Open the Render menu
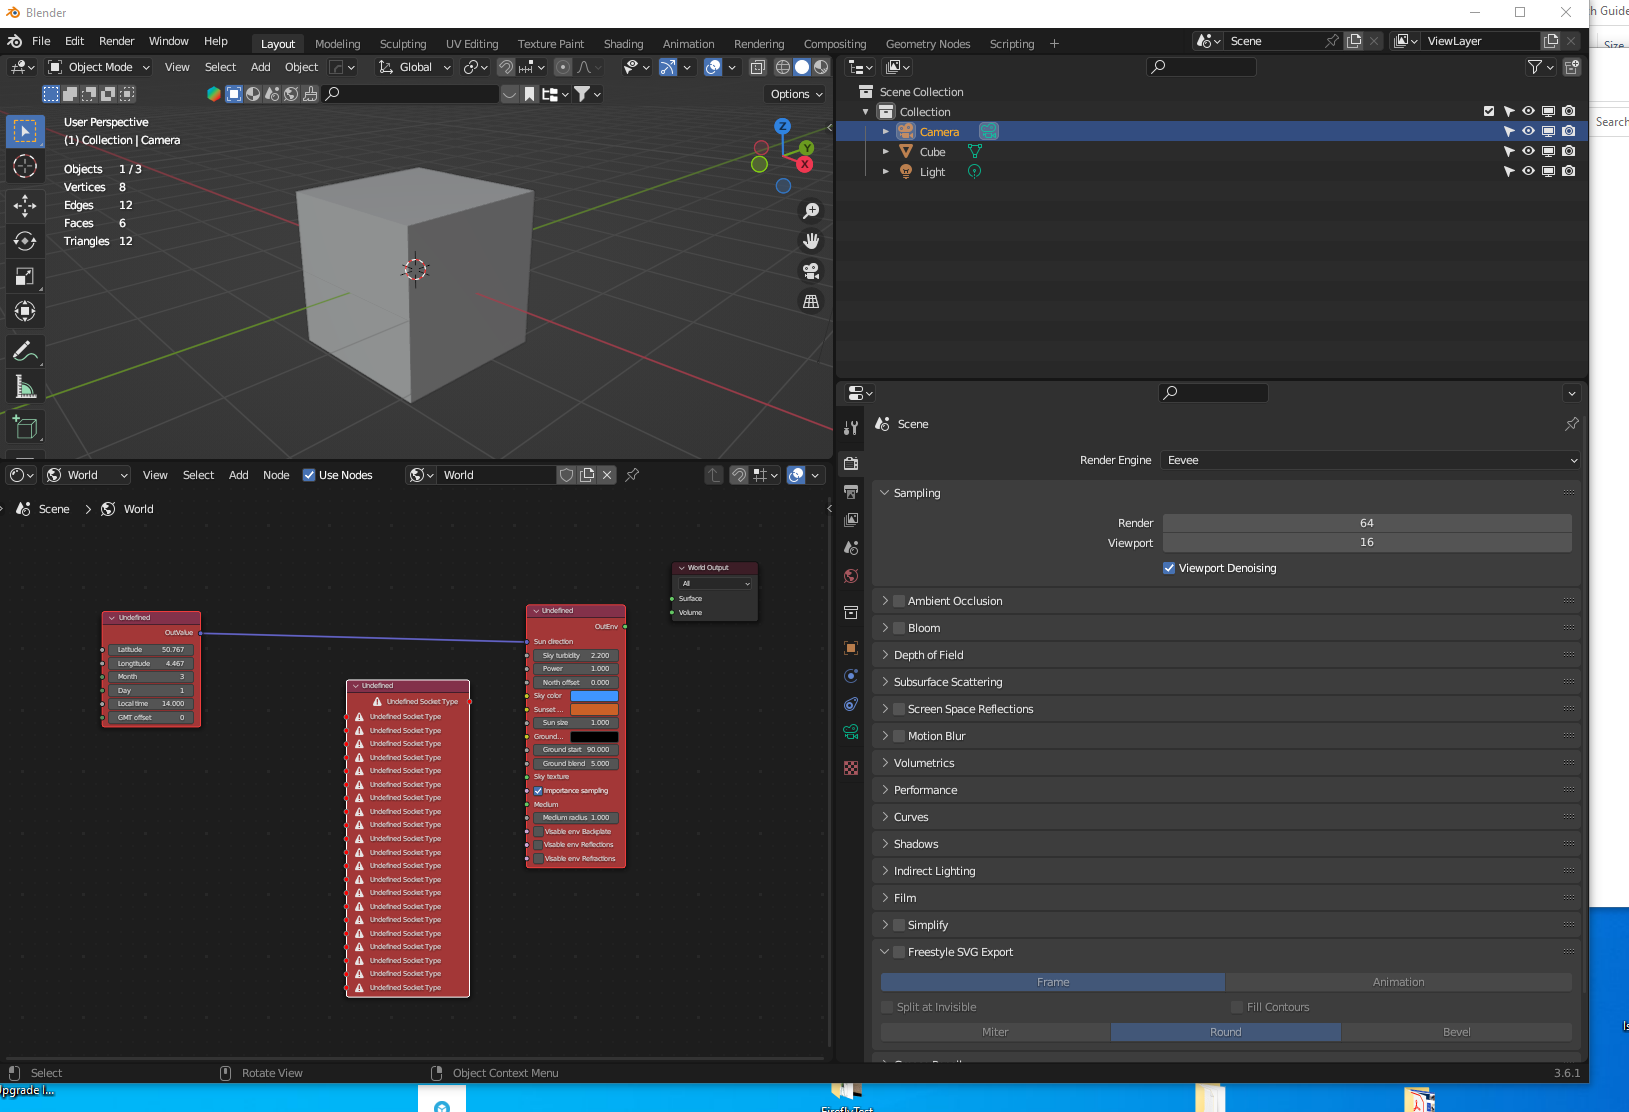The width and height of the screenshot is (1629, 1112). 116,41
